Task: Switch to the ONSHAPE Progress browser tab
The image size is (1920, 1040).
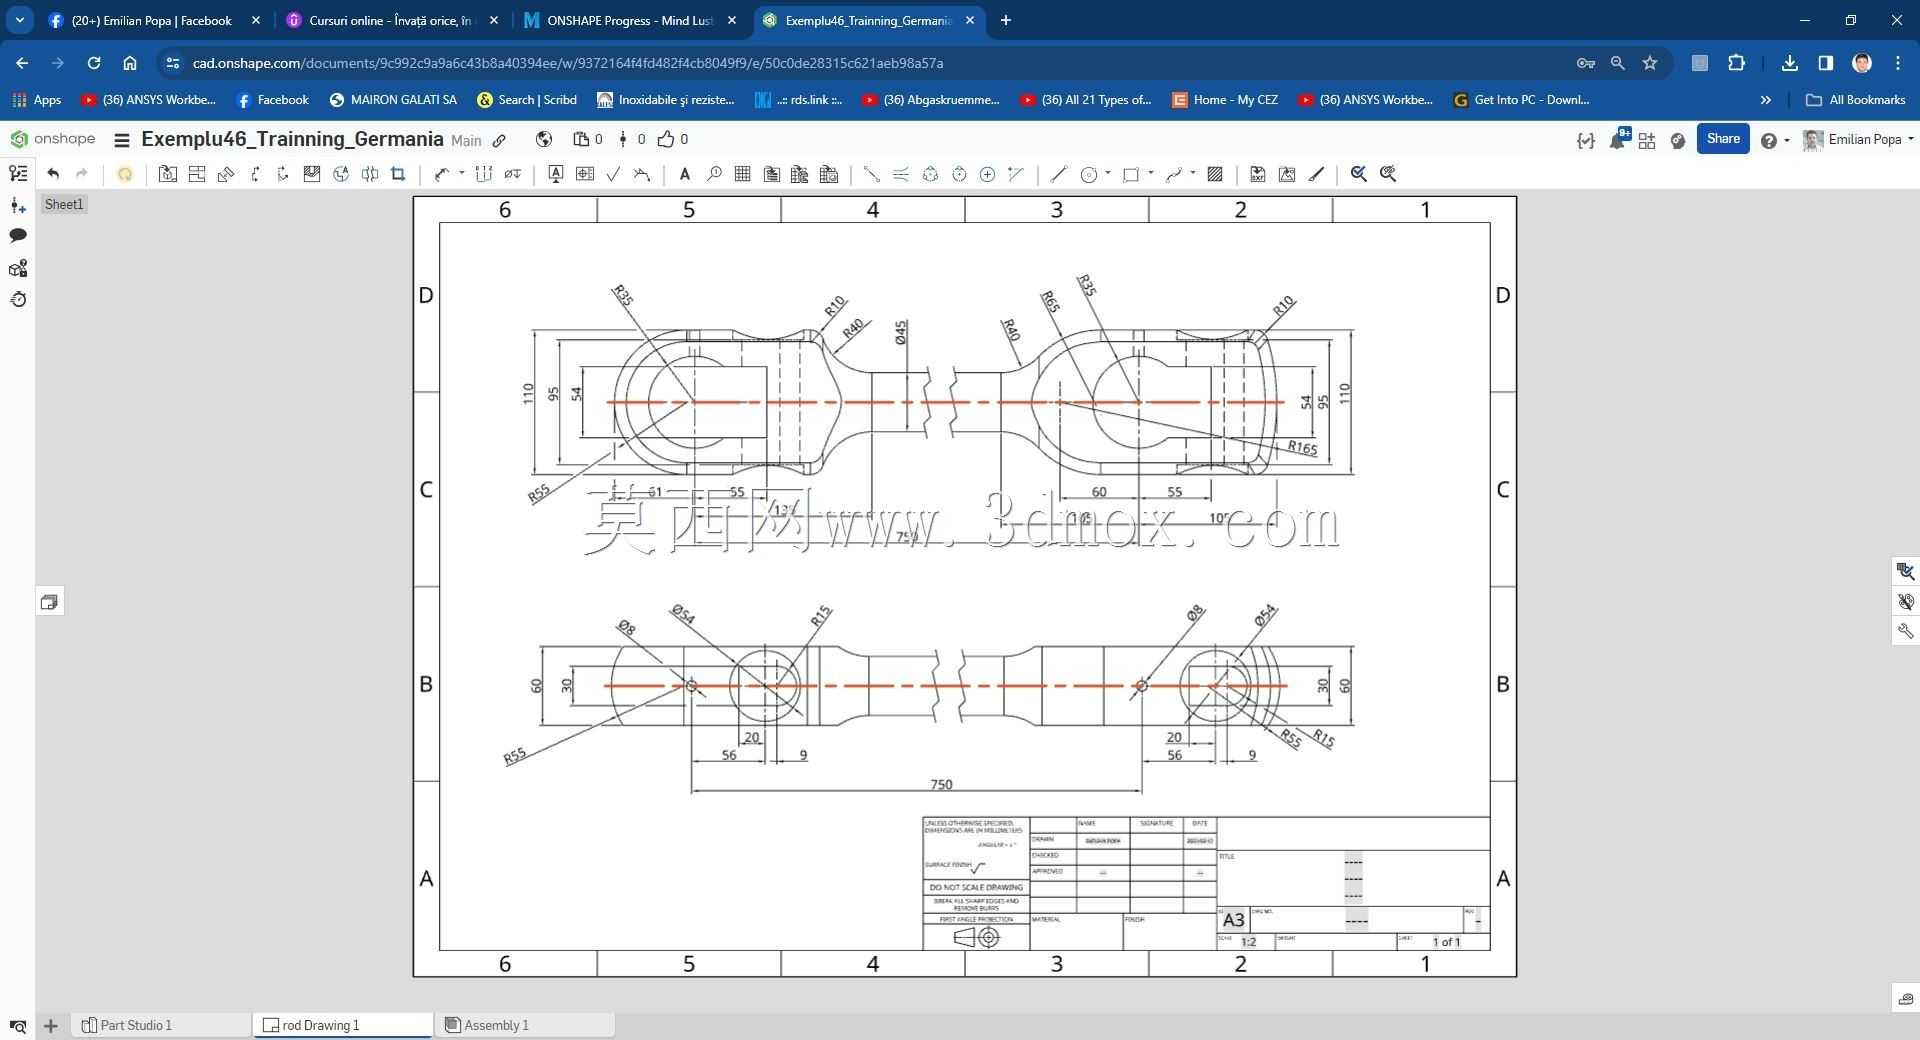Action: pyautogui.click(x=630, y=20)
